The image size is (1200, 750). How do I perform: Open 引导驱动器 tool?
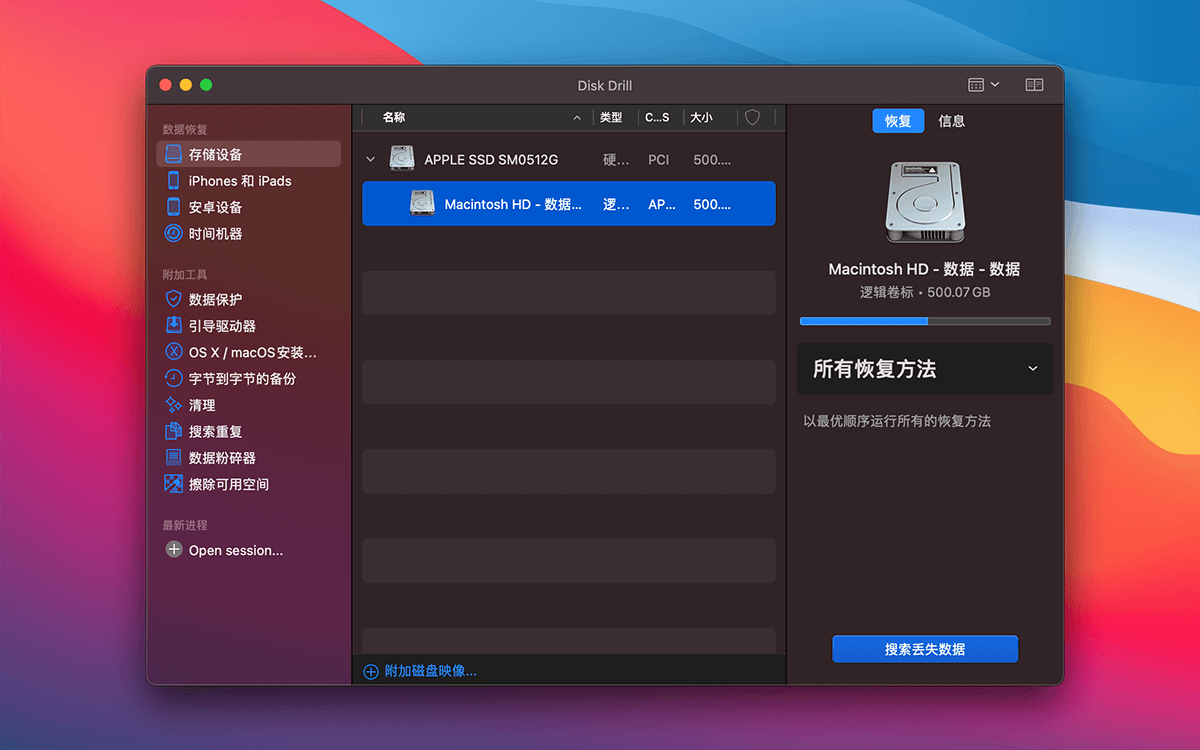(249, 326)
